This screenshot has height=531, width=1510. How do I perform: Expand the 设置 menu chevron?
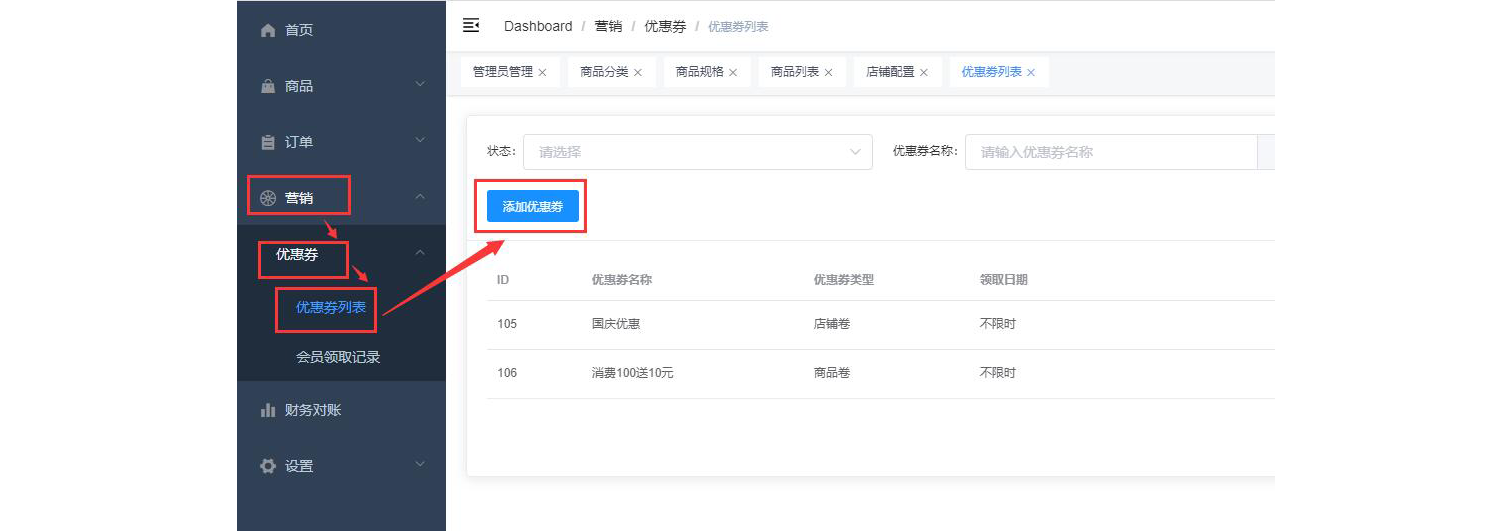[x=420, y=465]
